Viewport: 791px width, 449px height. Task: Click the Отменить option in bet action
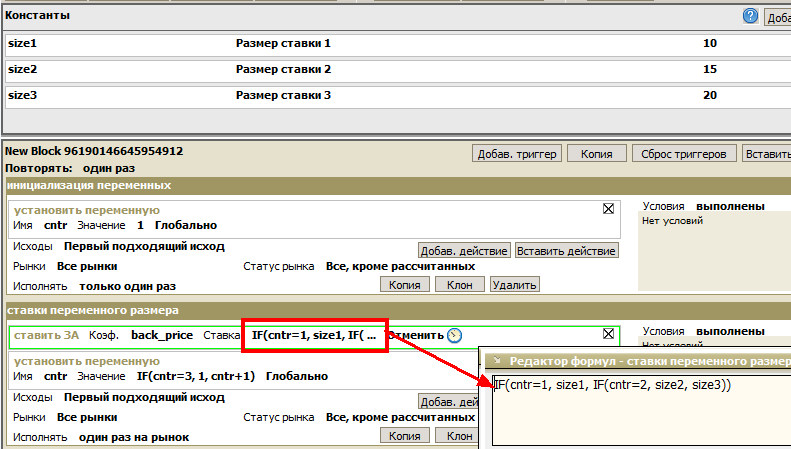416,335
